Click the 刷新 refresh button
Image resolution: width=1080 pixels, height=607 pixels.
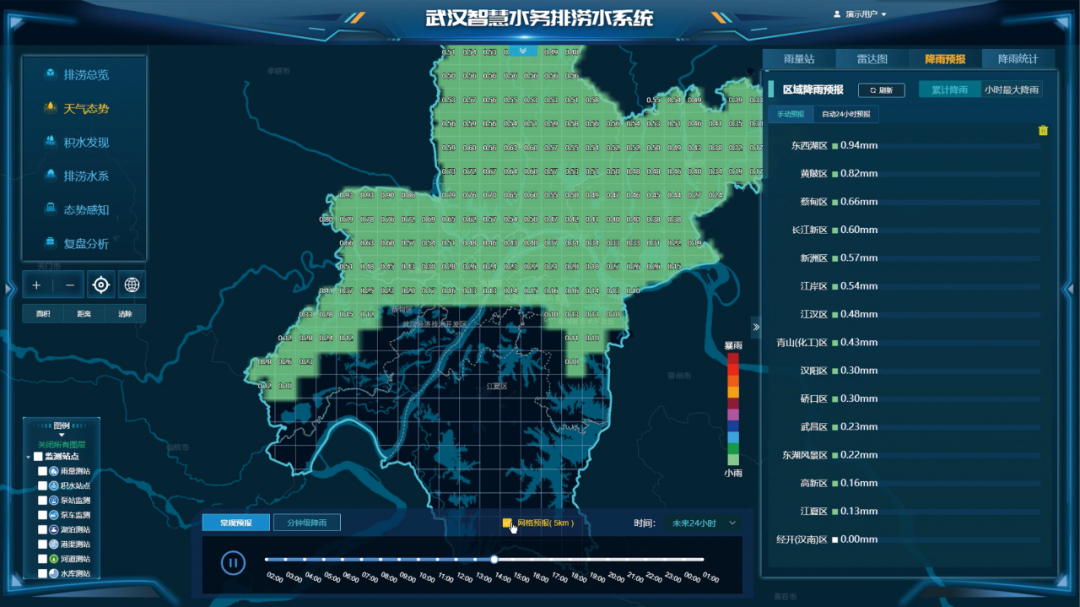click(x=881, y=90)
